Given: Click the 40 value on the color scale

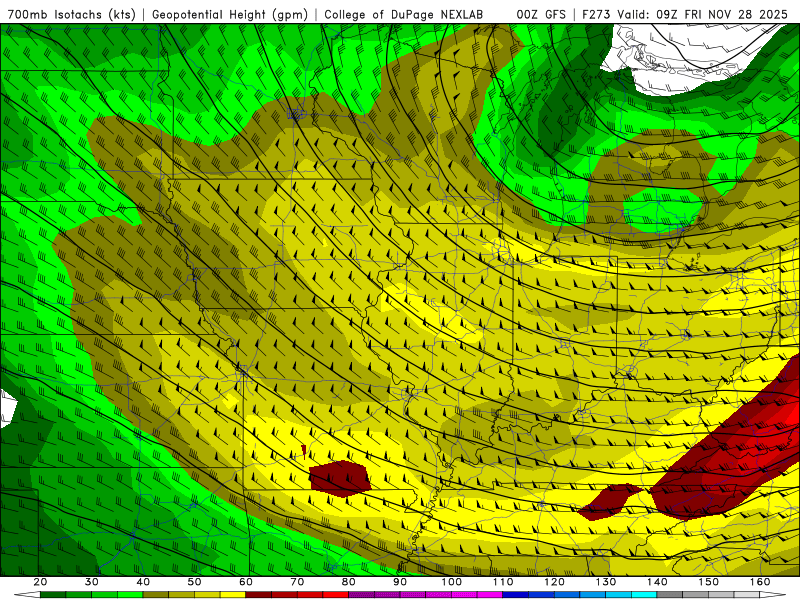Looking at the screenshot, I should (x=143, y=582).
